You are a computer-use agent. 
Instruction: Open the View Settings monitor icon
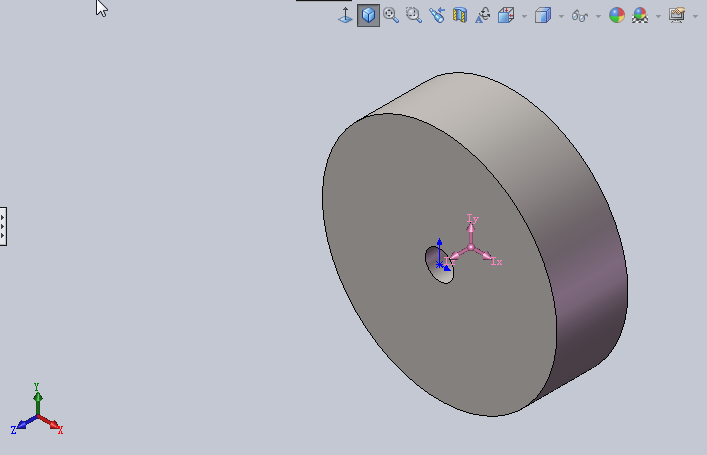(x=677, y=15)
